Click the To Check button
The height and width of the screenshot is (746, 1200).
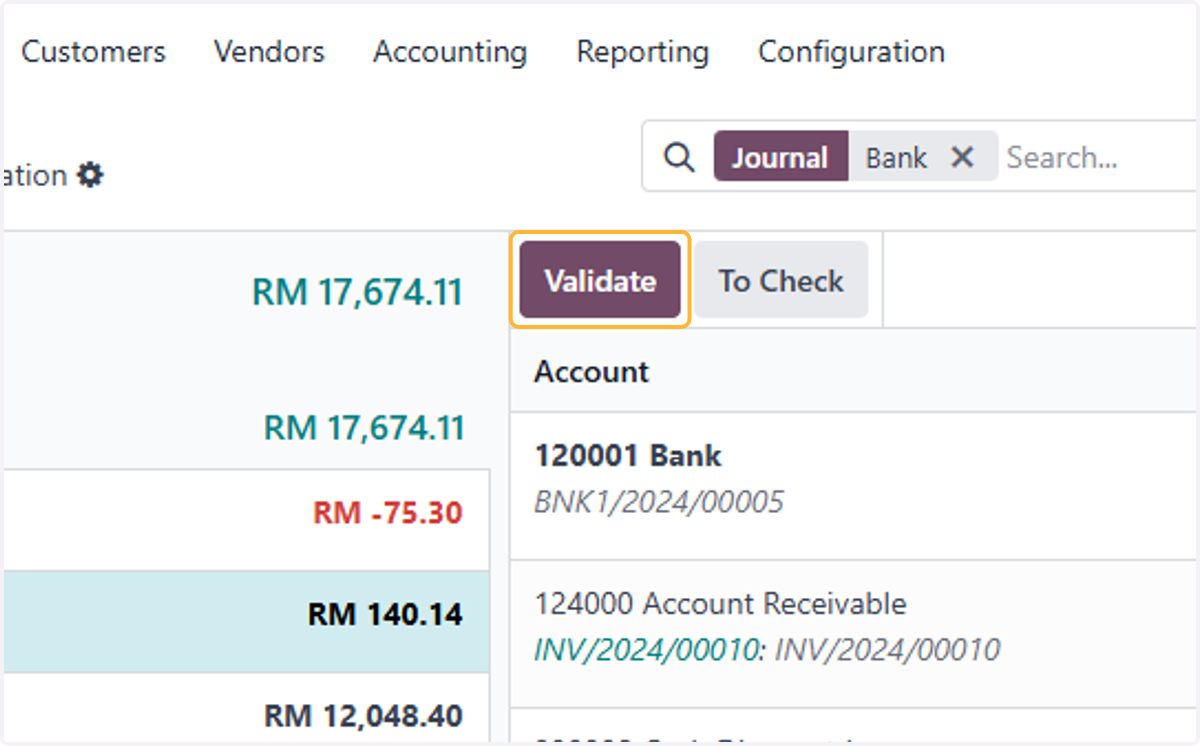[781, 281]
